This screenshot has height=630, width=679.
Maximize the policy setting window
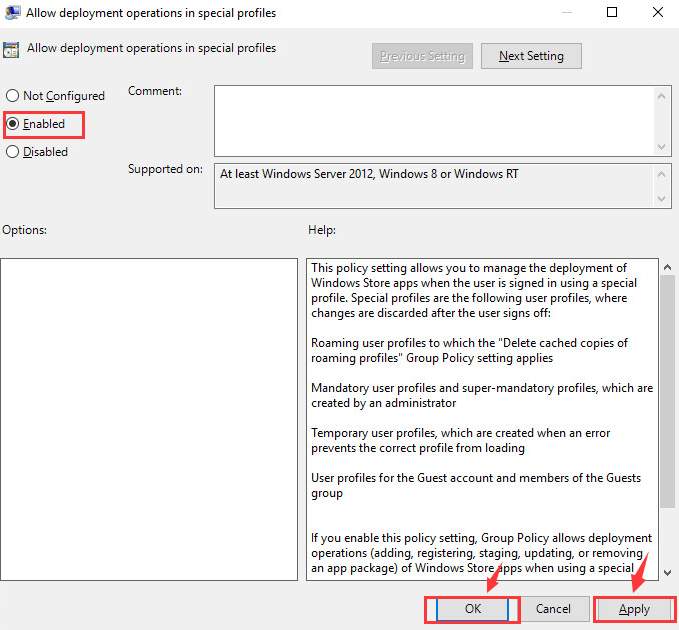[x=612, y=12]
